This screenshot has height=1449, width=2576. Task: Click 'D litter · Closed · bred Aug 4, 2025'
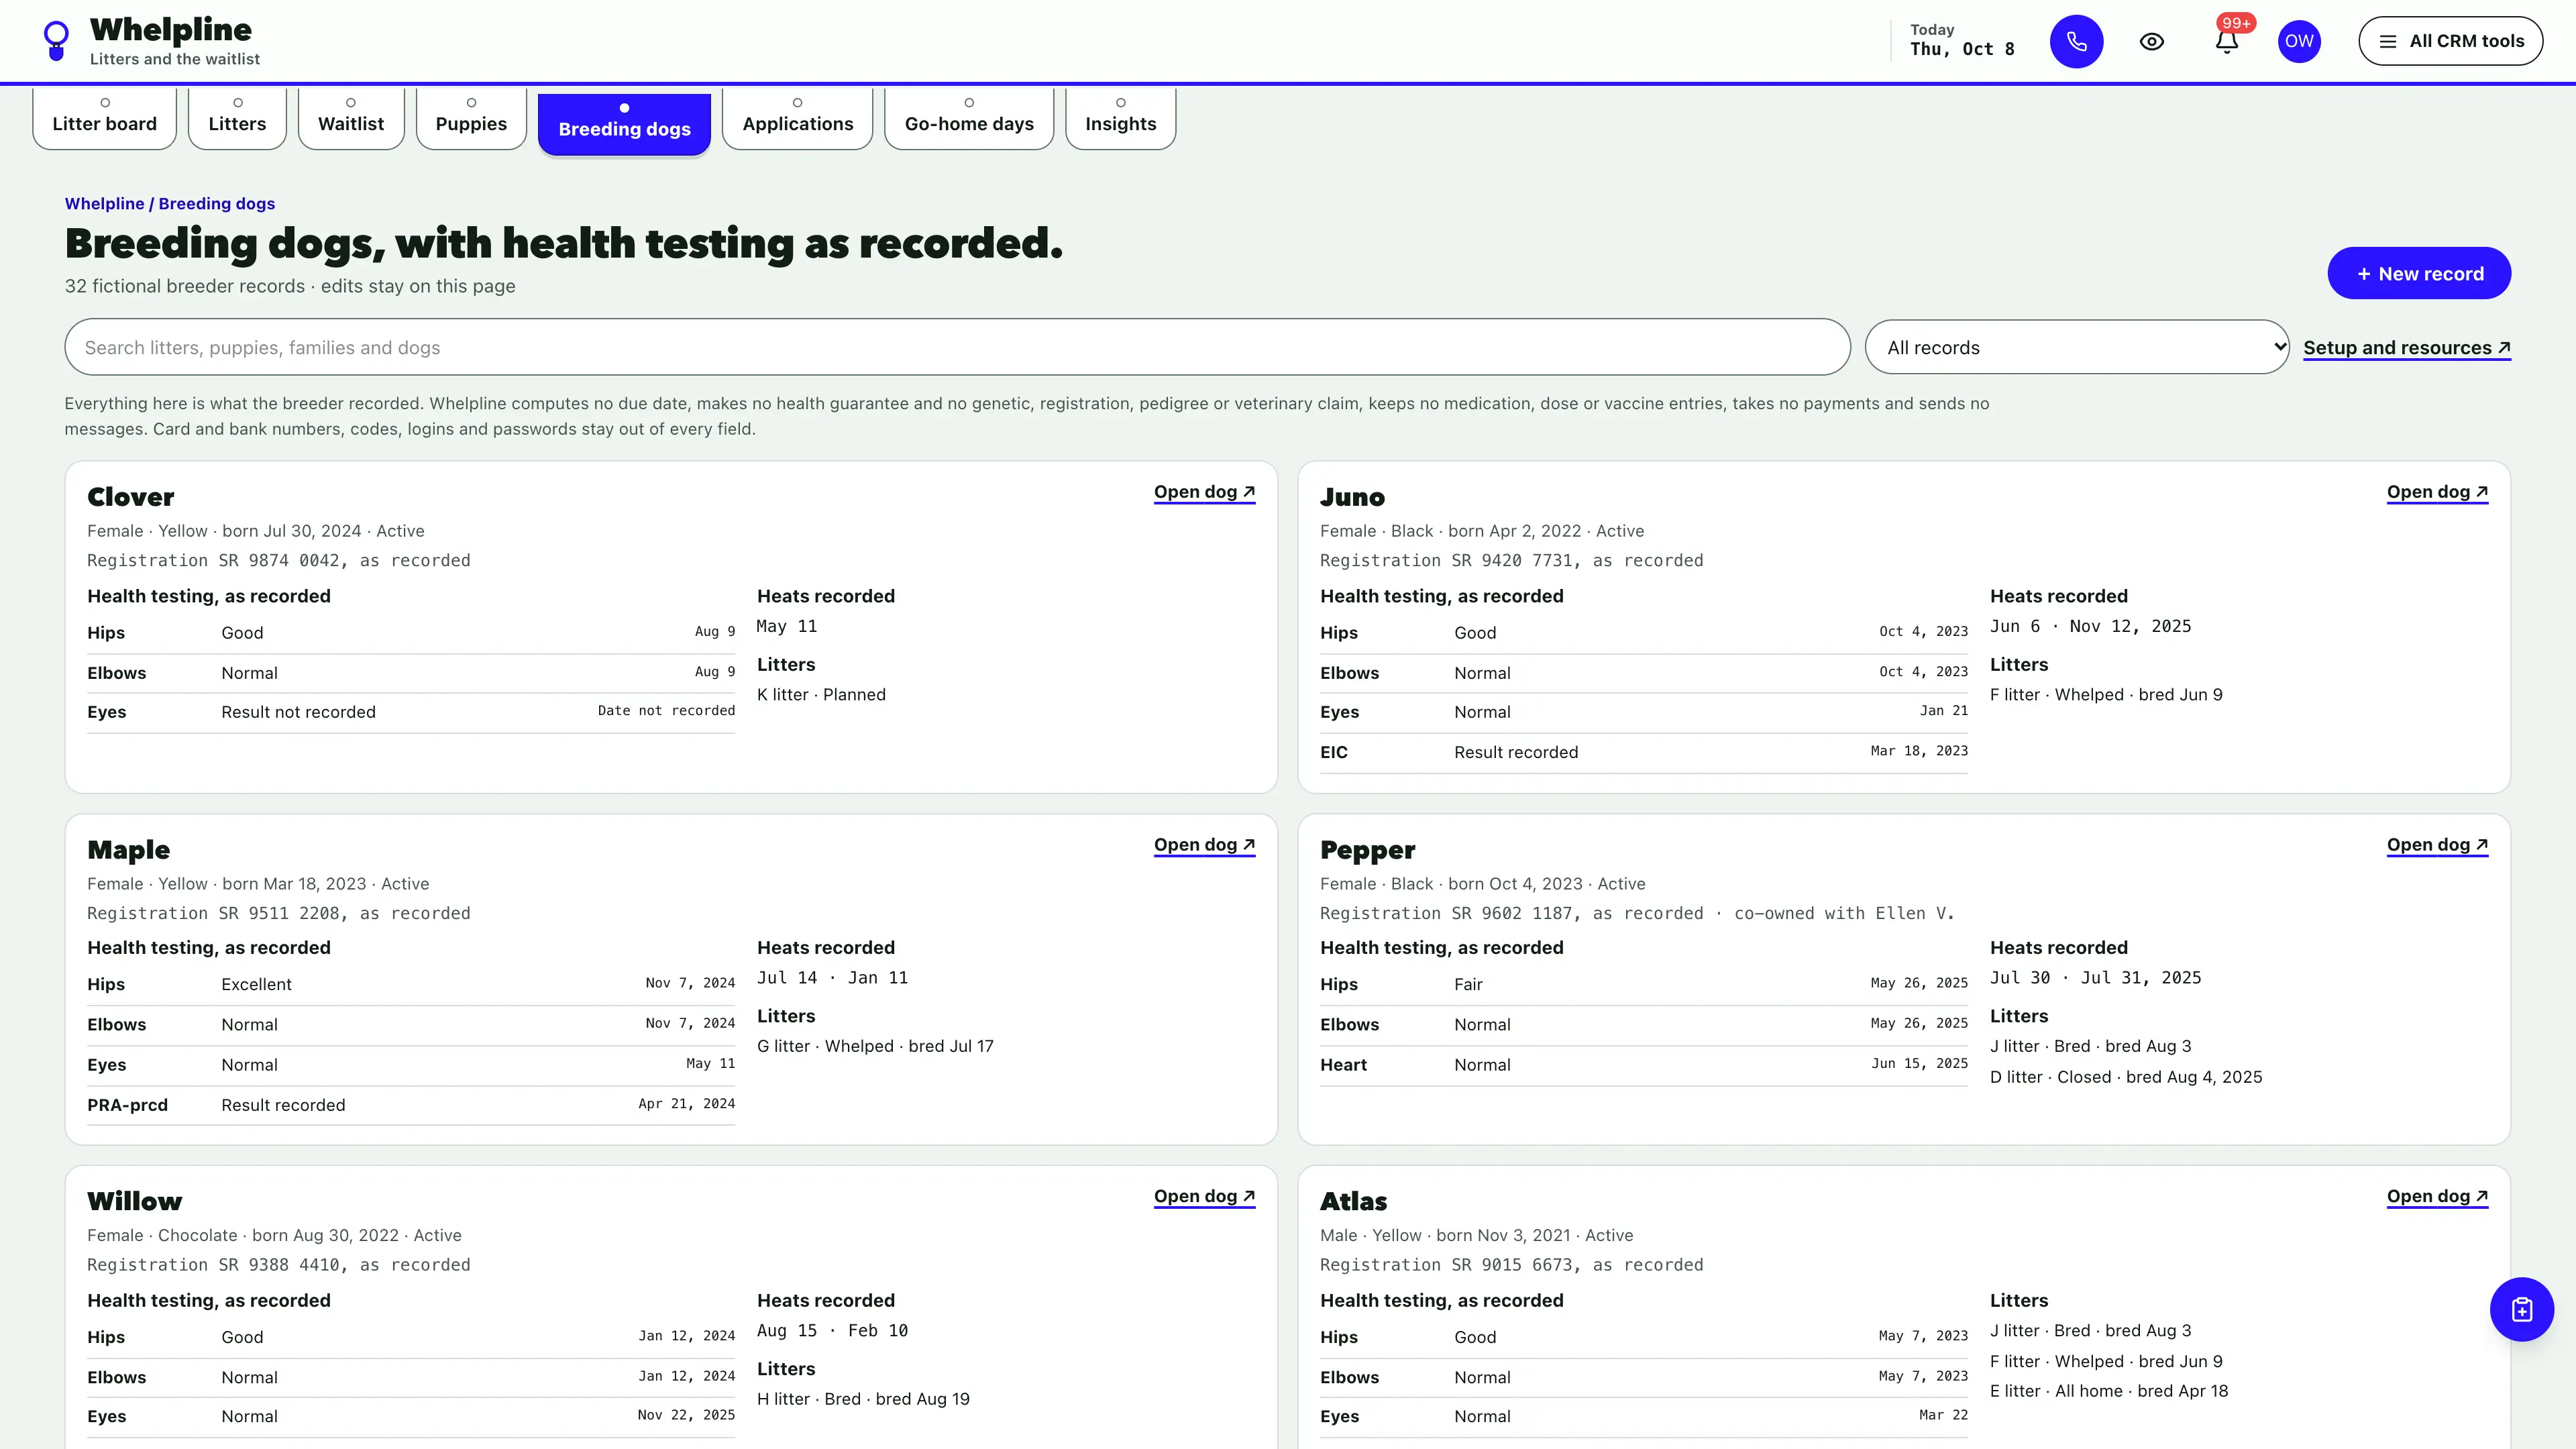point(2126,1077)
